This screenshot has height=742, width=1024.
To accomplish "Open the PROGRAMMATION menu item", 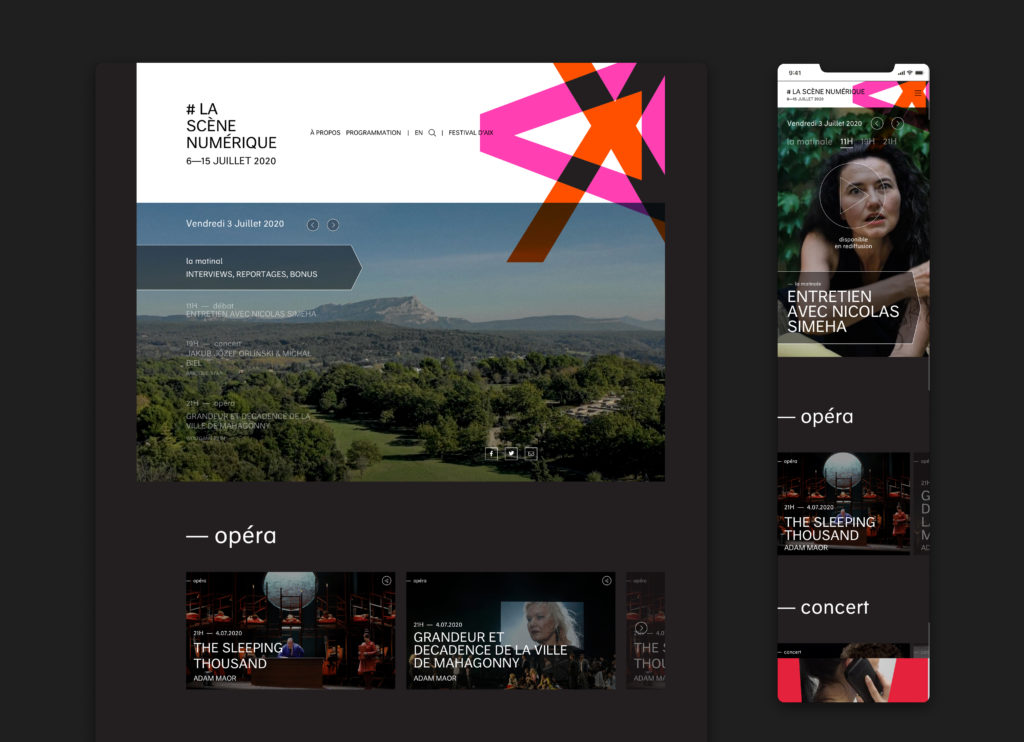I will [375, 133].
